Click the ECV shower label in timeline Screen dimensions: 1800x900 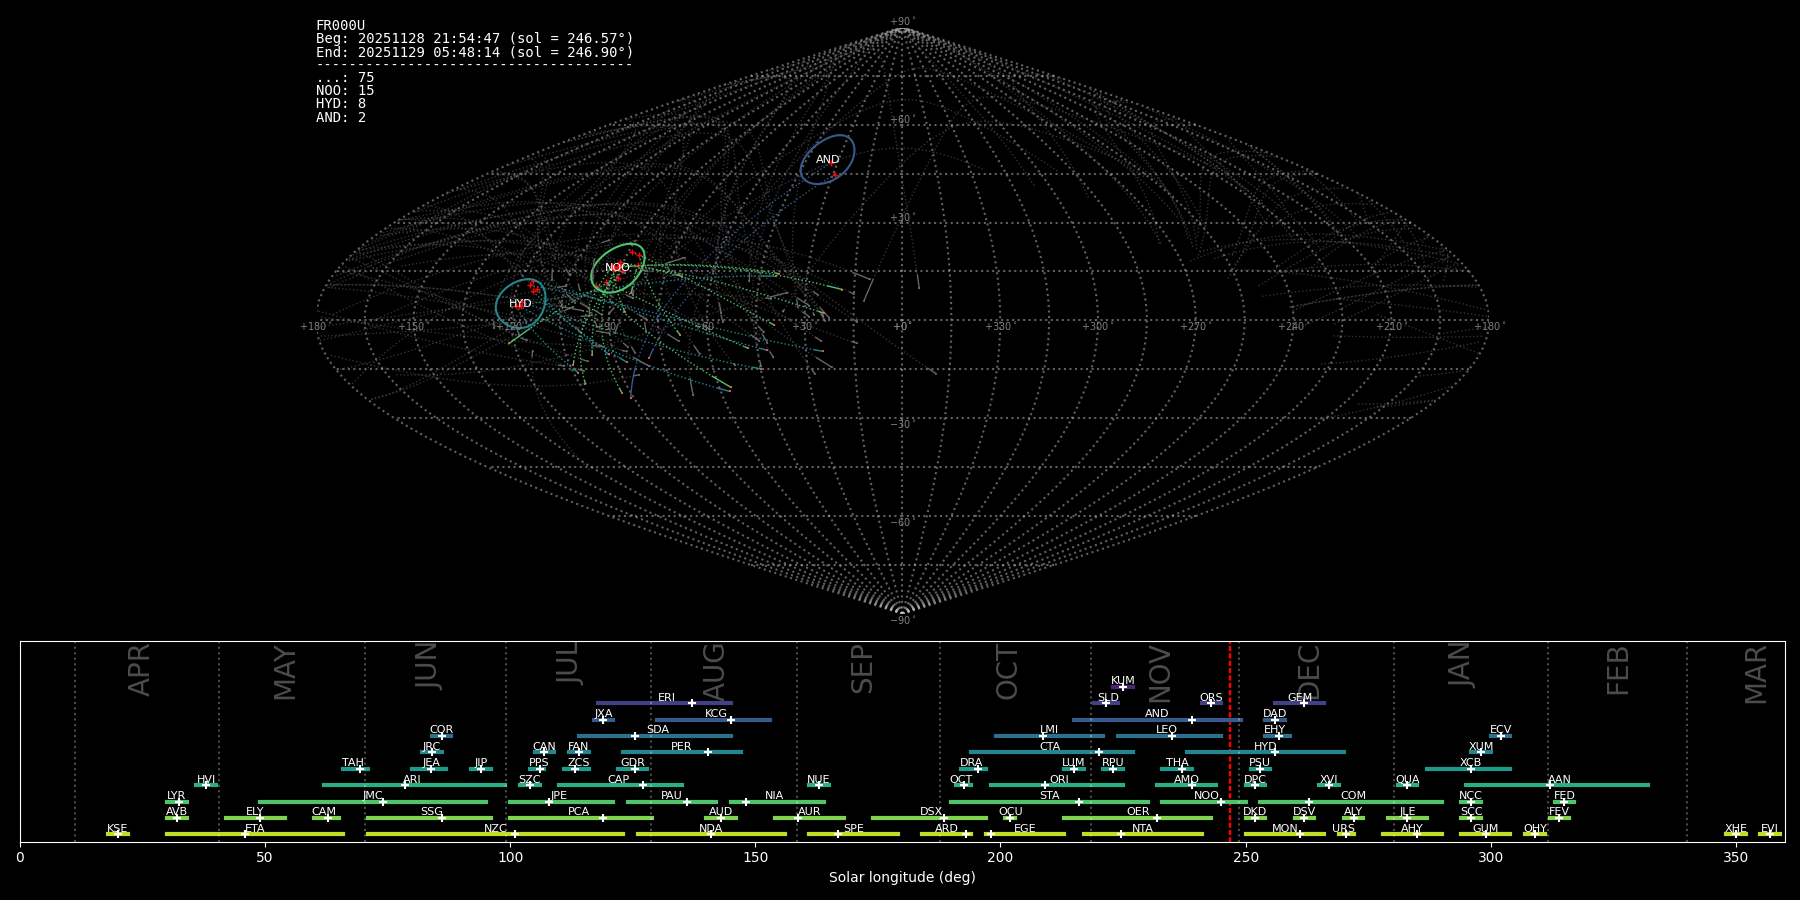click(1500, 730)
